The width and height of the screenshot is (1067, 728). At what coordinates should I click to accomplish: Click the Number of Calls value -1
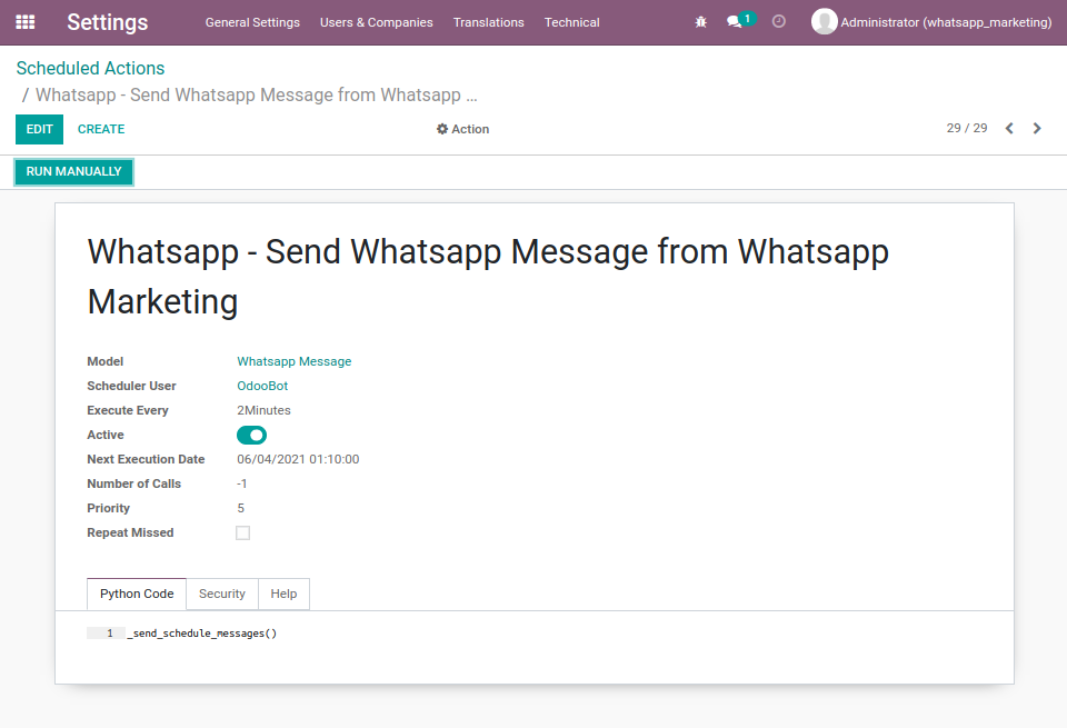pyautogui.click(x=242, y=484)
